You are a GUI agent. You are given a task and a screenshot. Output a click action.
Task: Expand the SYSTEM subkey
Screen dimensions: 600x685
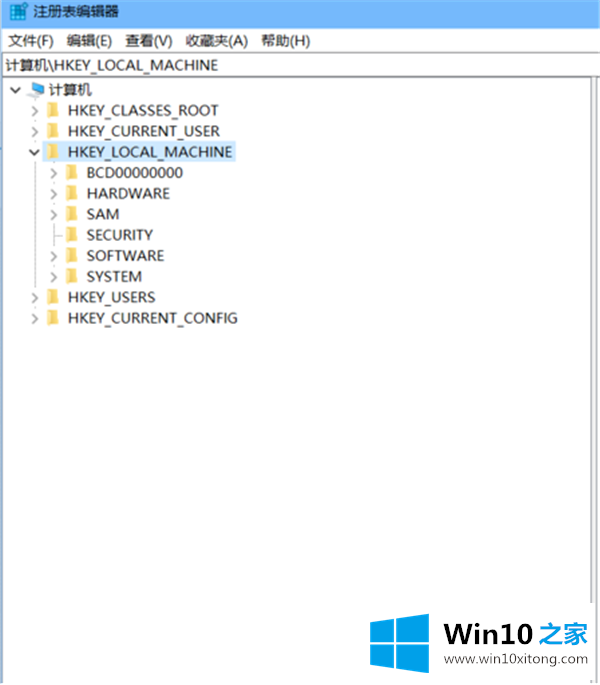click(54, 277)
